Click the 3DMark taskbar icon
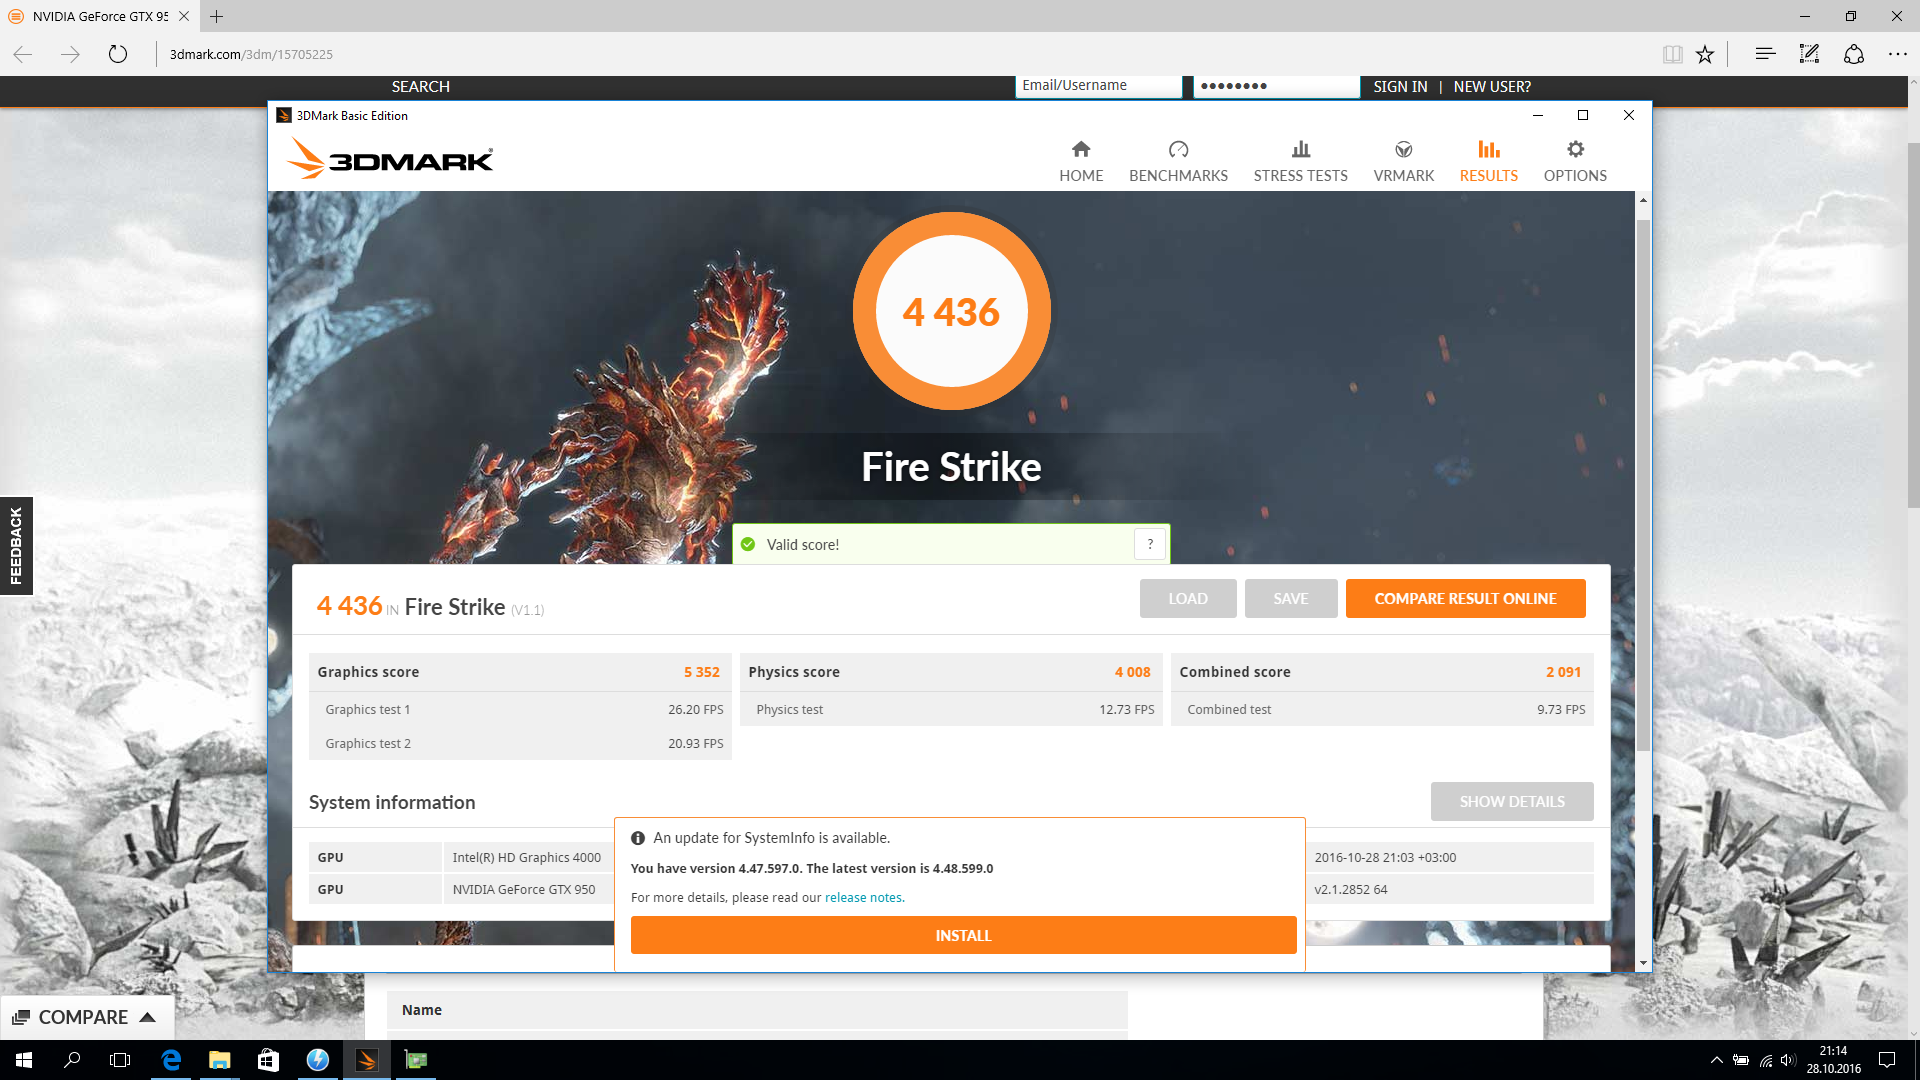 click(x=366, y=1060)
